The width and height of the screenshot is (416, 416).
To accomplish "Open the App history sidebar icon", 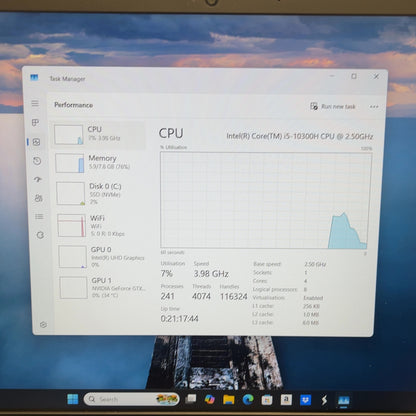I will pyautogui.click(x=37, y=161).
